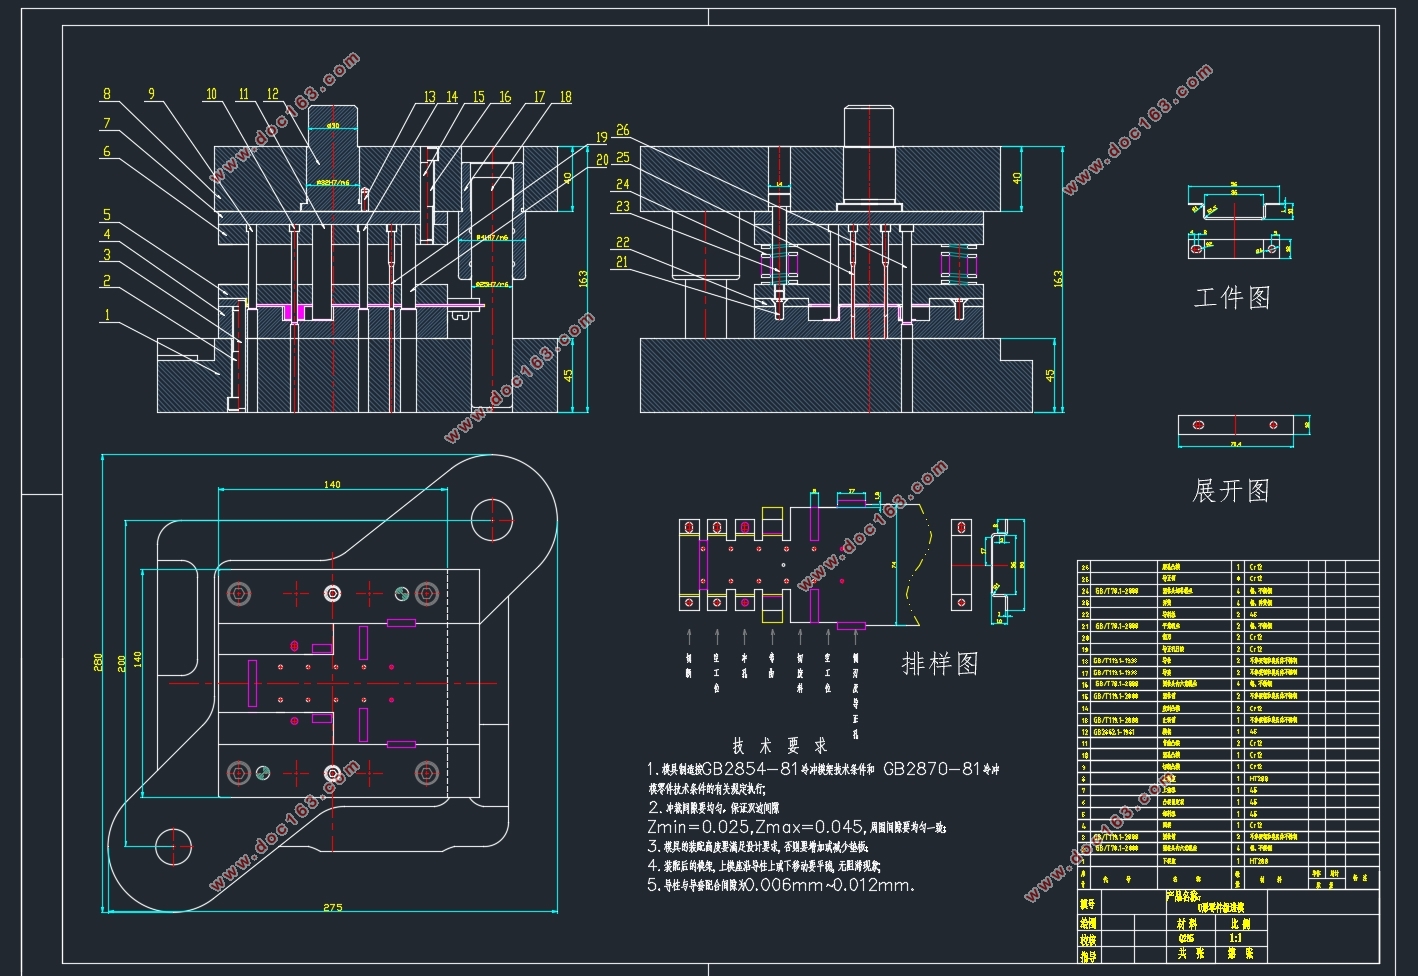Click part callout number 6 at left edge
The image size is (1418, 976).
pyautogui.click(x=106, y=153)
